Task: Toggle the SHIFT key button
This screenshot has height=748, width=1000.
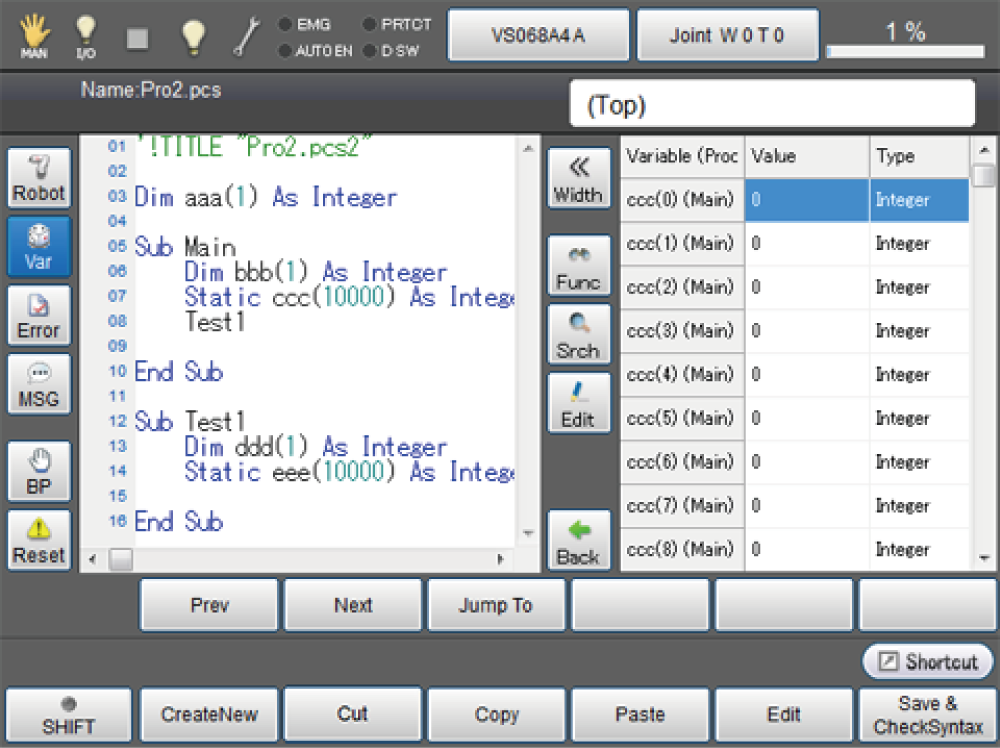Action: pos(68,716)
